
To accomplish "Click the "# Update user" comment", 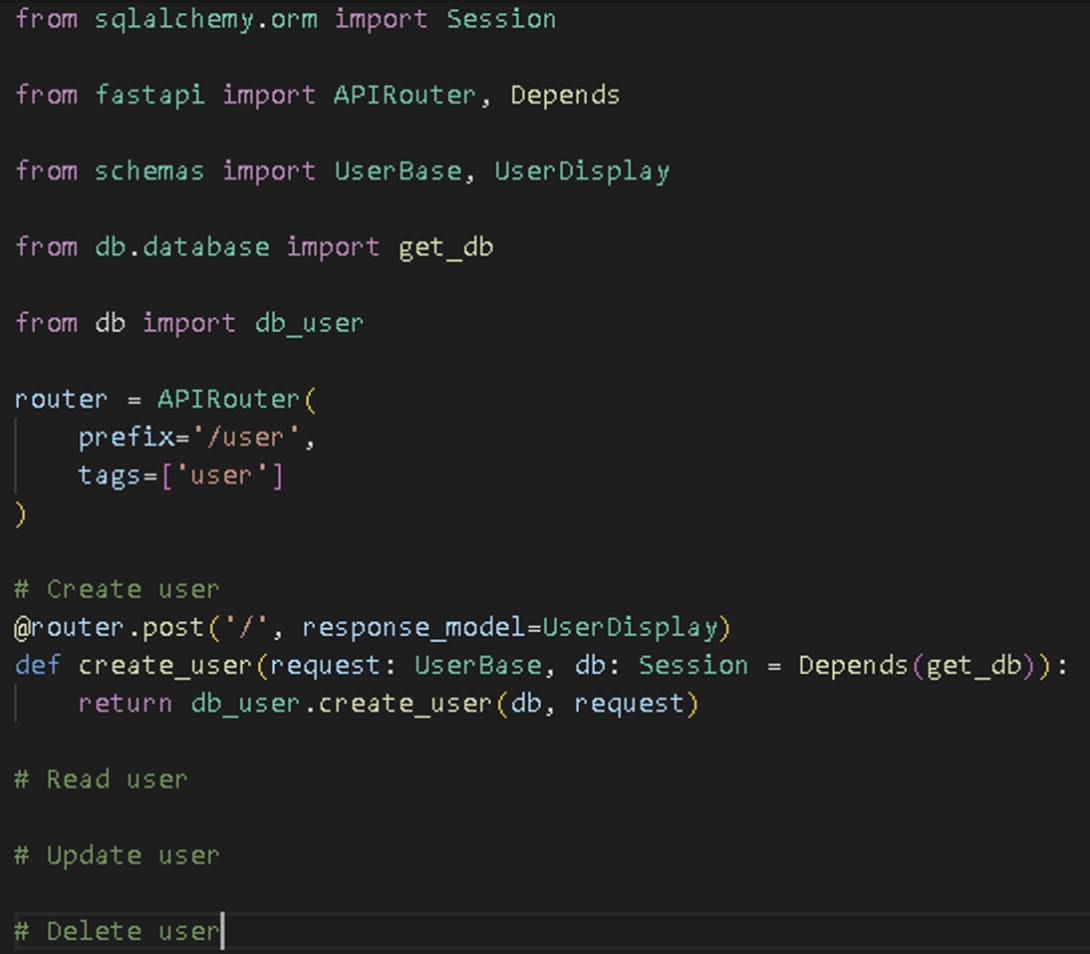I will 117,855.
